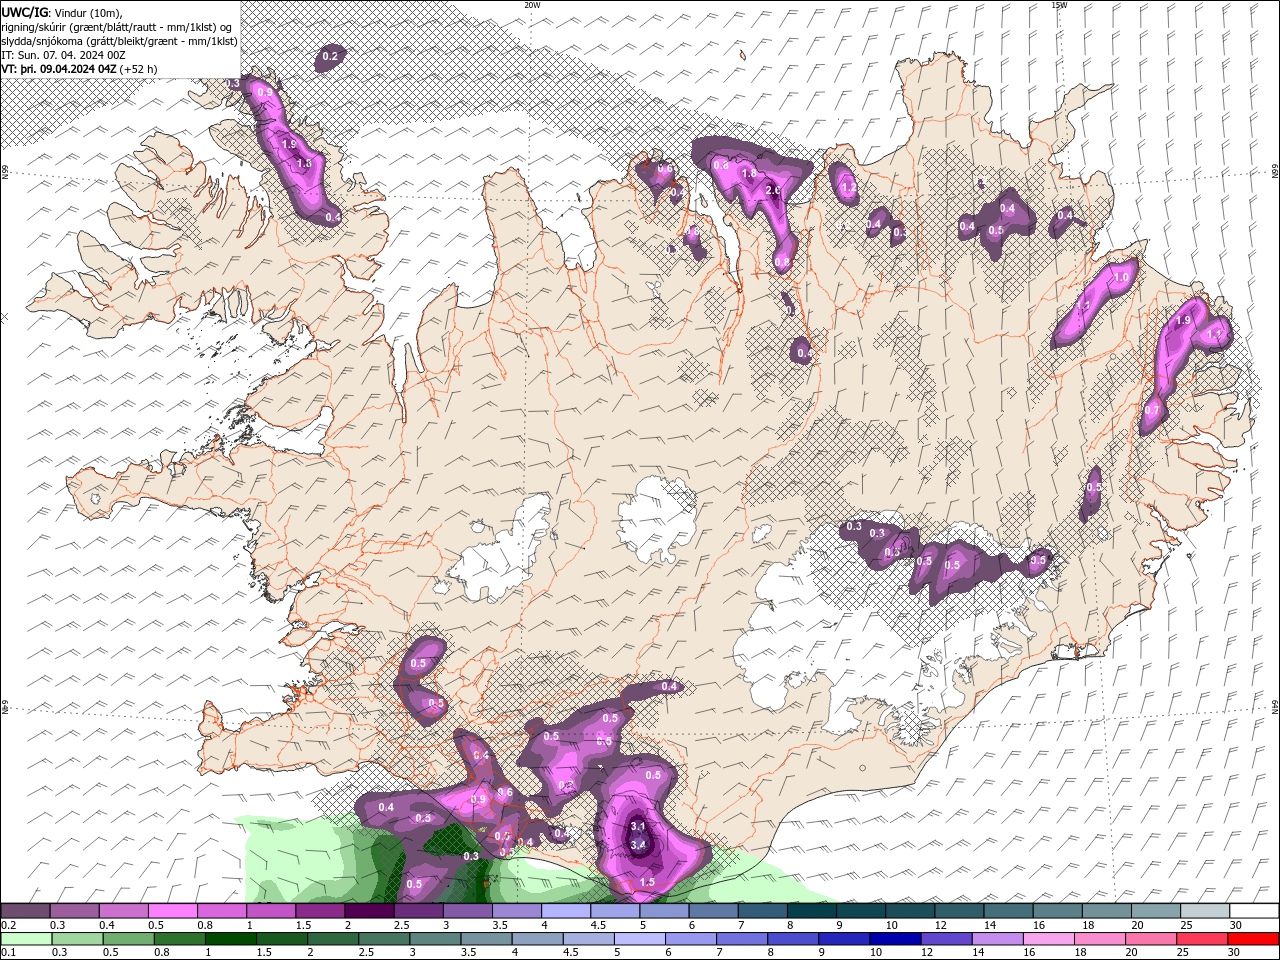This screenshot has height=960, width=1280.
Task: Click the "15W" longitude label
Action: 1059,5
